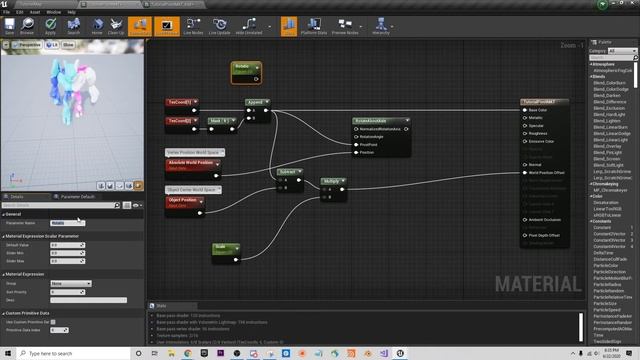Enable Use Custom Primitive Data checkbox
Screen dimensions: 640x360
pos(53,322)
